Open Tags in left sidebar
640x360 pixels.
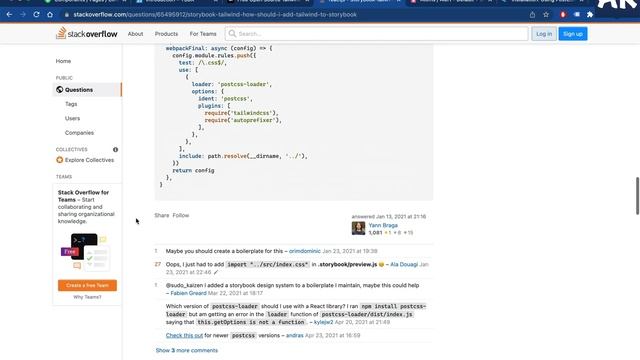(71, 104)
